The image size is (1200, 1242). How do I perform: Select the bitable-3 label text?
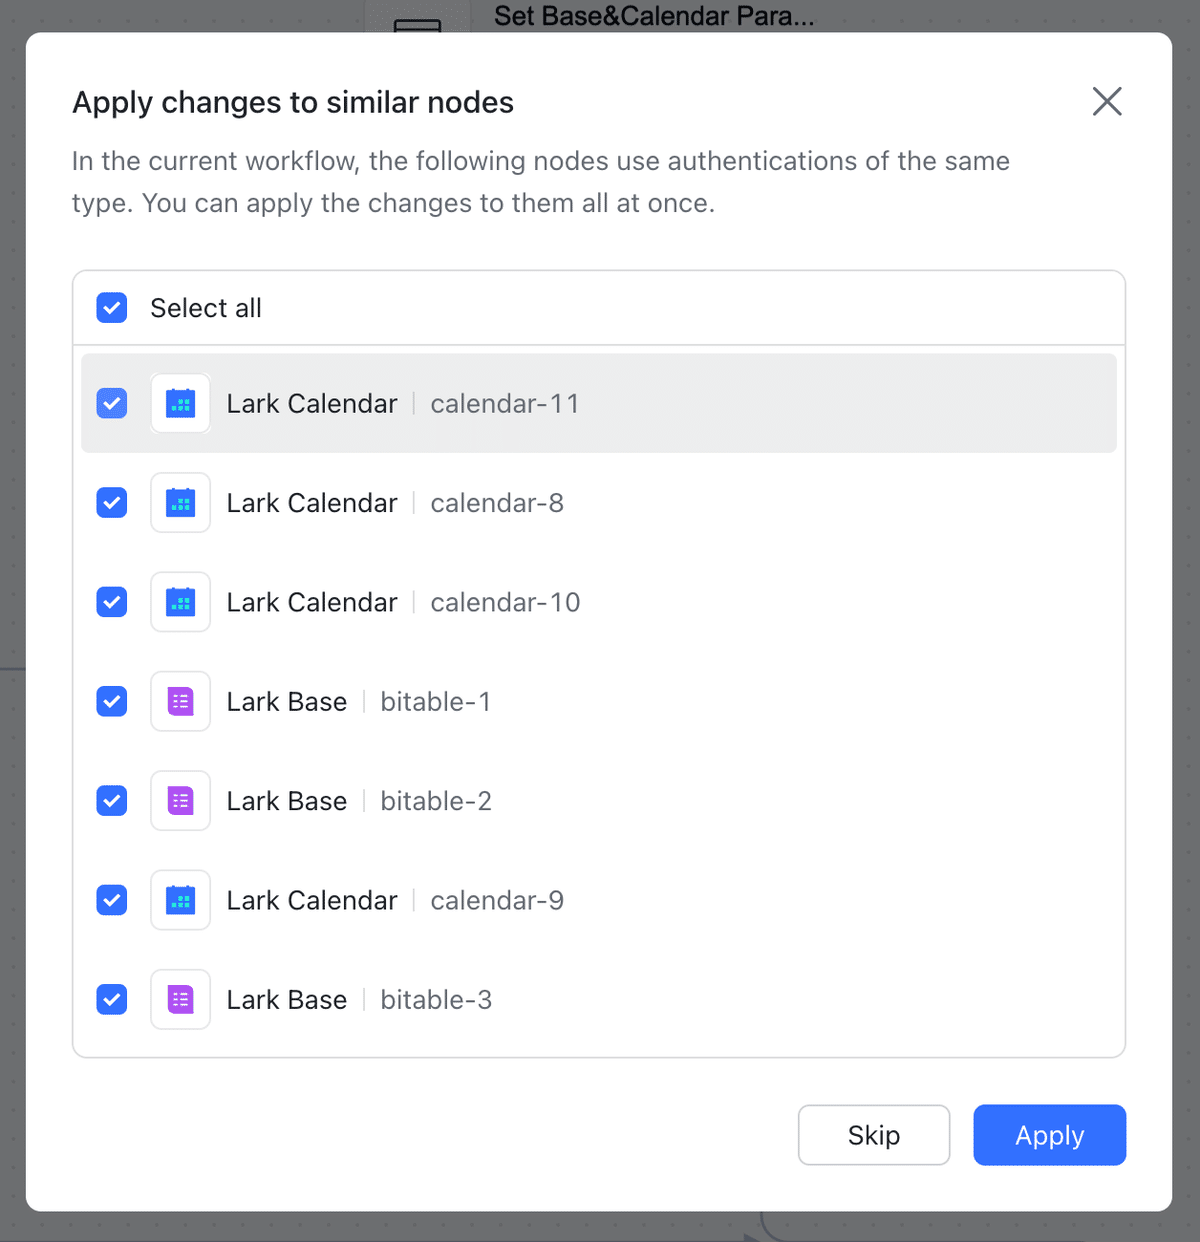(436, 1000)
